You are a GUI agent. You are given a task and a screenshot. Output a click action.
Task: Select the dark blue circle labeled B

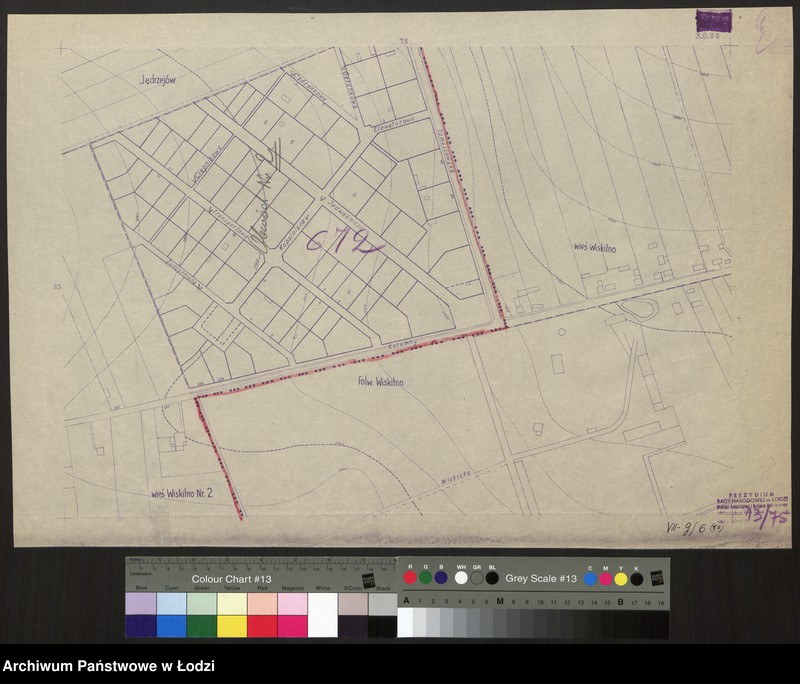point(441,578)
